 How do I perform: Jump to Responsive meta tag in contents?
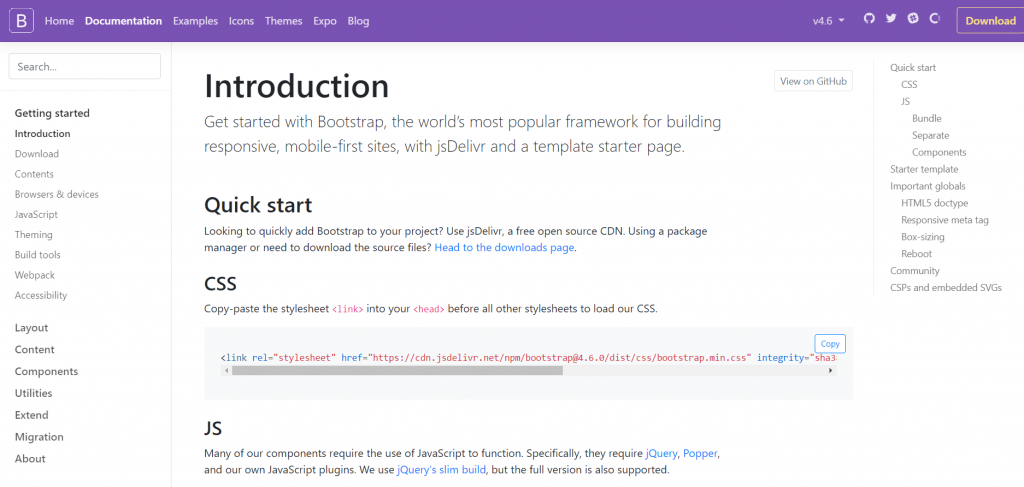[x=945, y=221]
